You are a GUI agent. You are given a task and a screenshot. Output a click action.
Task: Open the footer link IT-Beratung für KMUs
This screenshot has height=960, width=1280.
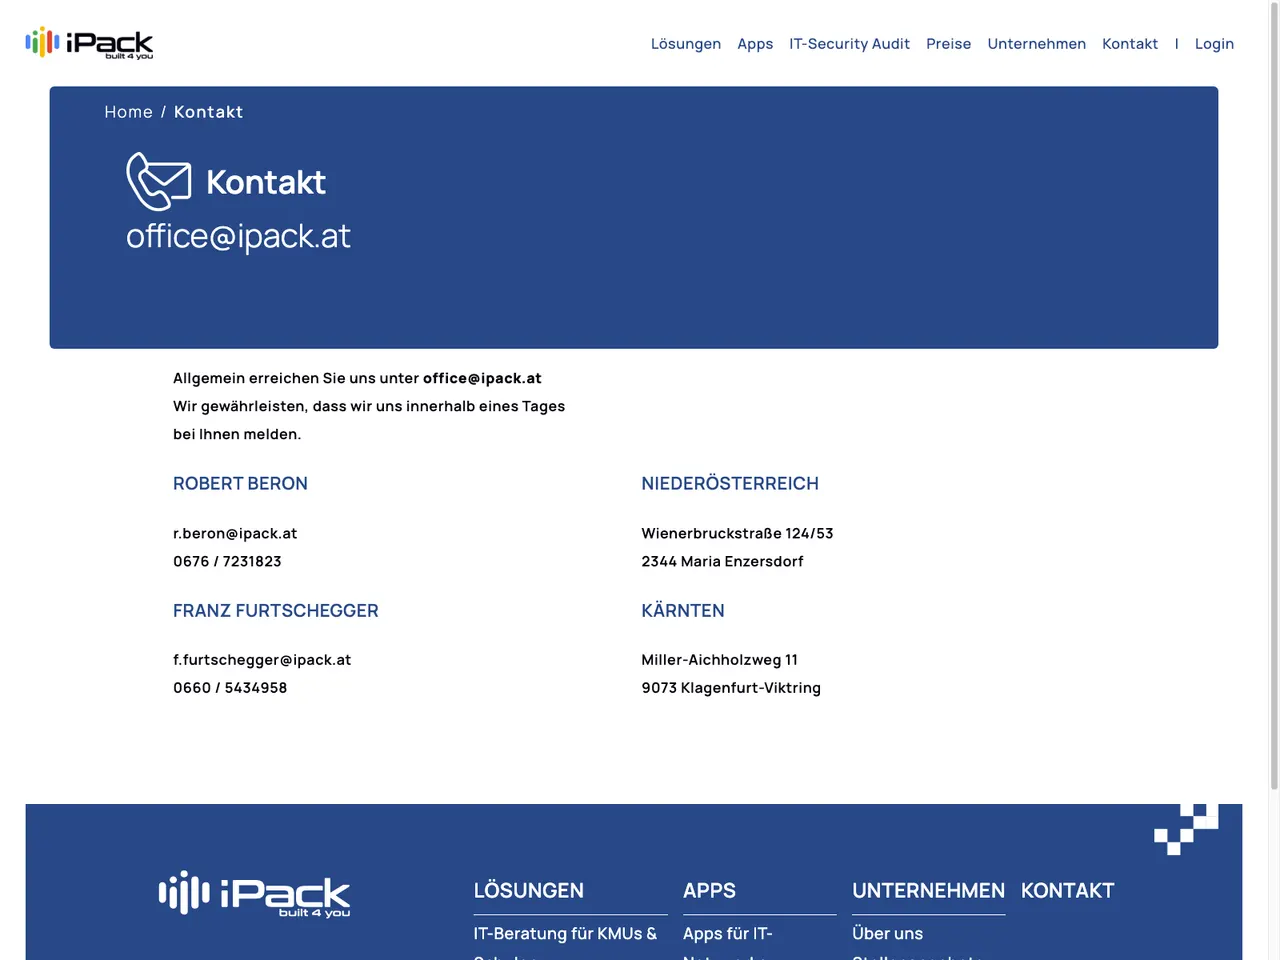coord(565,934)
